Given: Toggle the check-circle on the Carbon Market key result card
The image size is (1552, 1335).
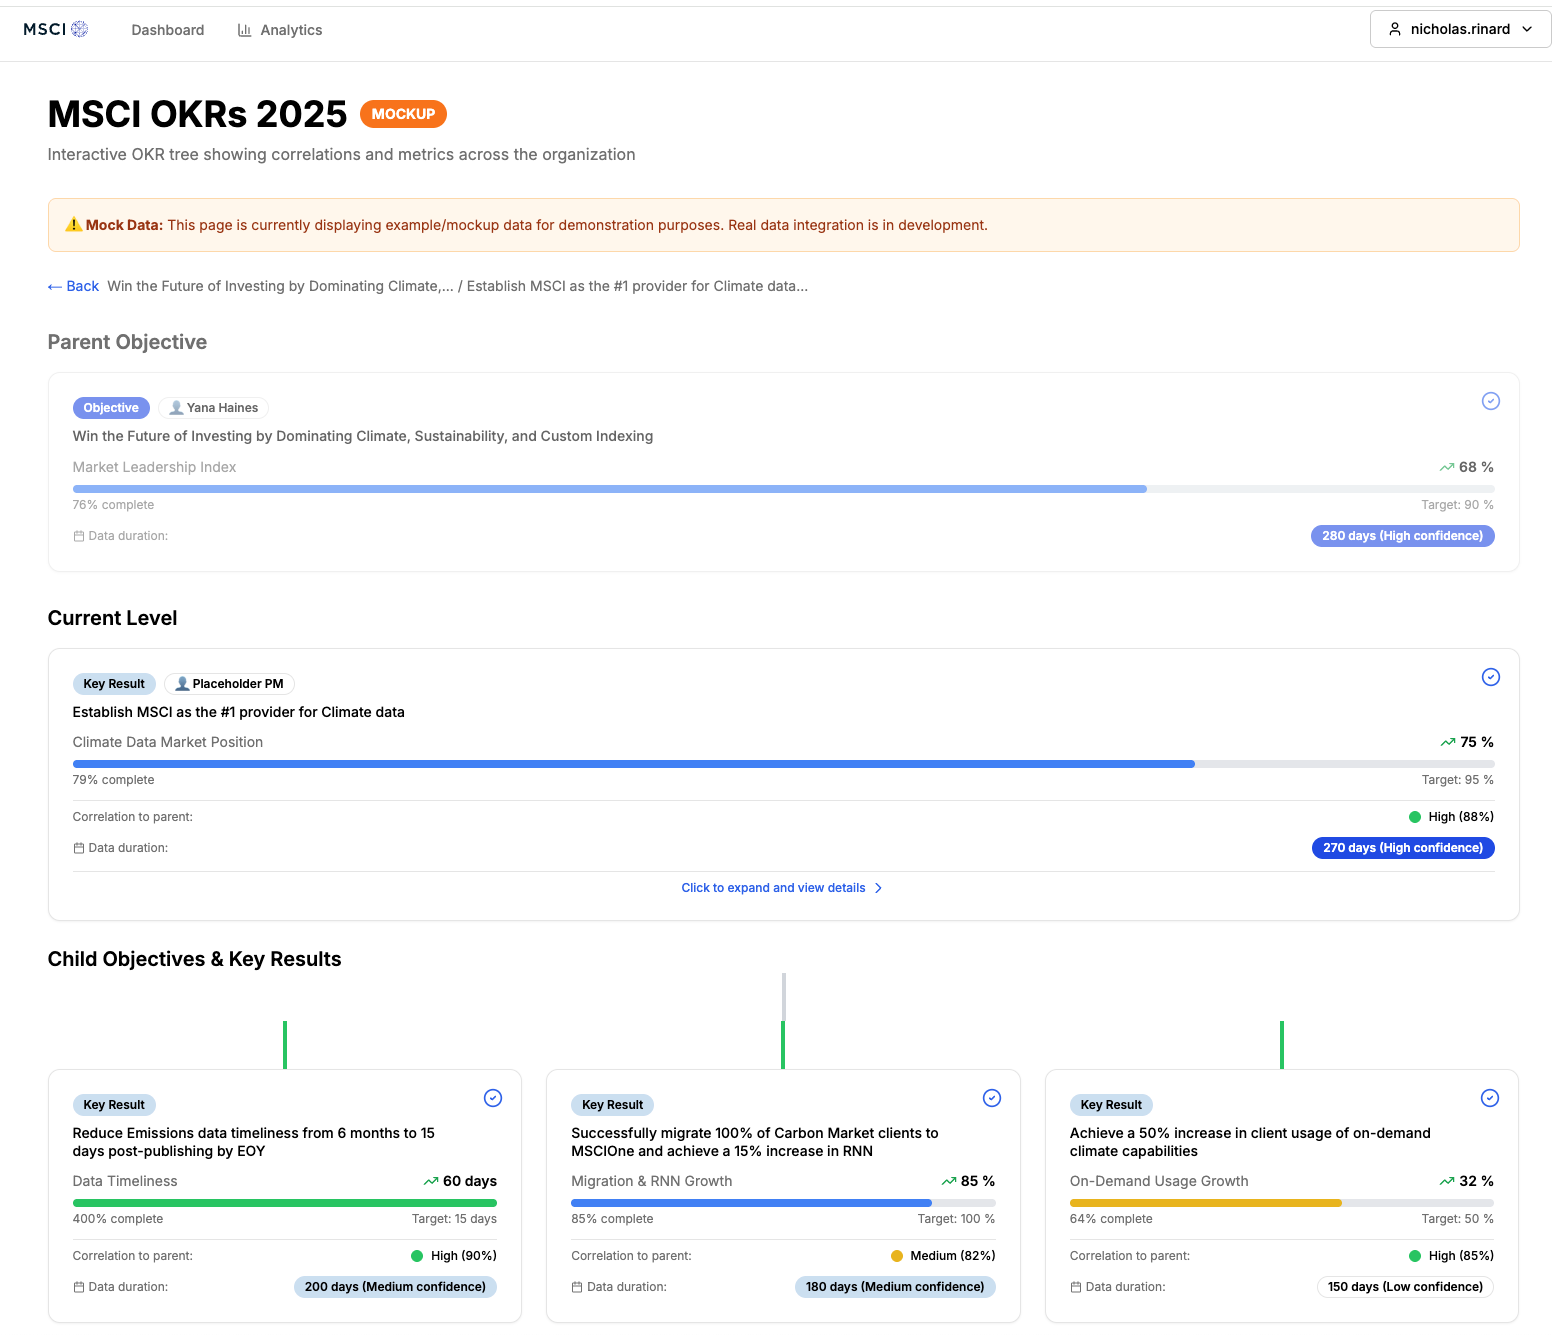Looking at the screenshot, I should (x=991, y=1098).
